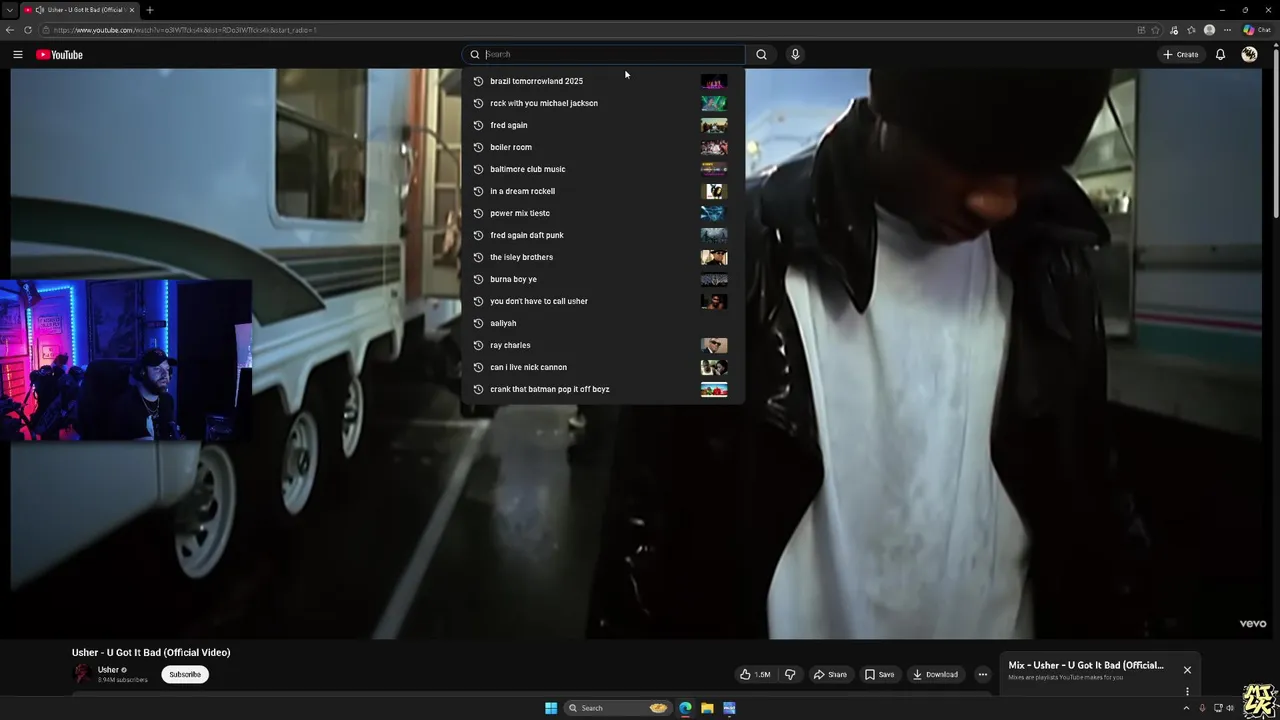Choose burna boy ye suggestion
1280x720 pixels.
pos(603,279)
